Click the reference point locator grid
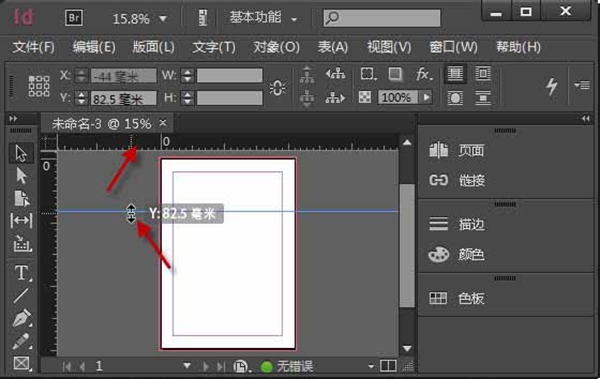Screen dimensions: 600x379 point(39,86)
